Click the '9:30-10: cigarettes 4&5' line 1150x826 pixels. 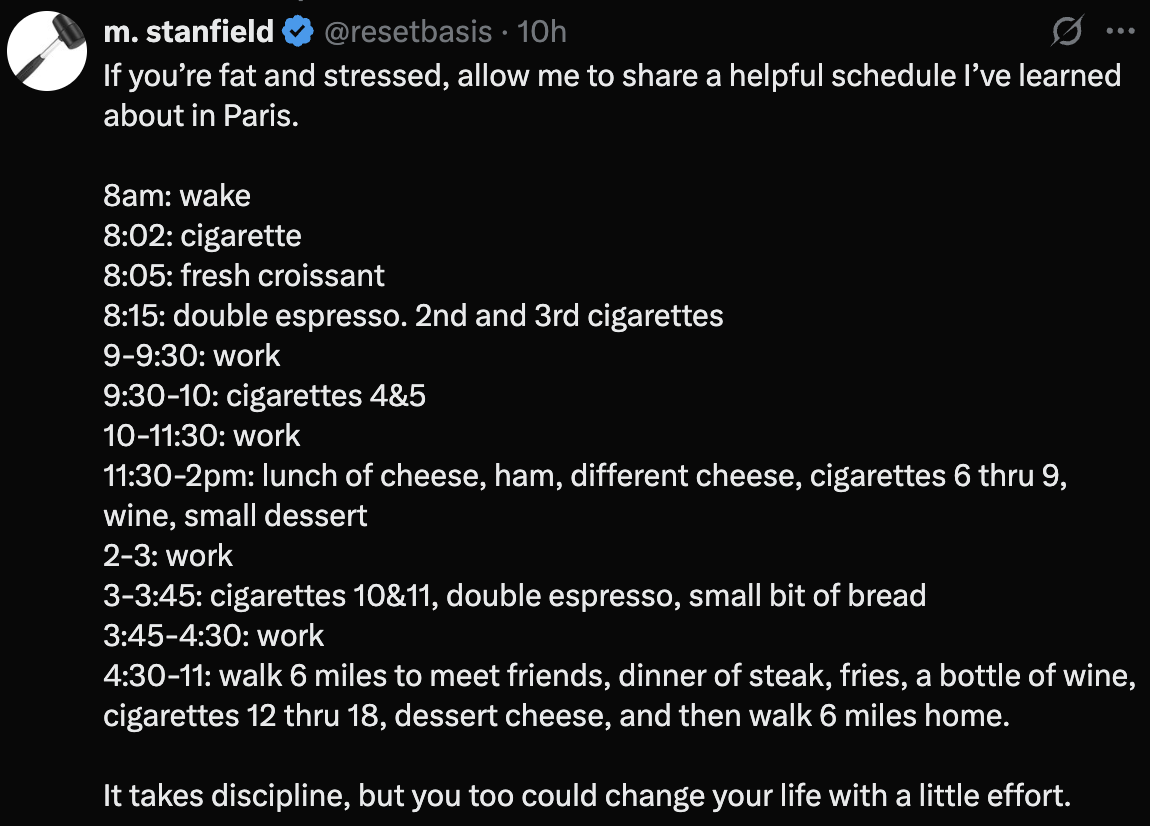265,395
